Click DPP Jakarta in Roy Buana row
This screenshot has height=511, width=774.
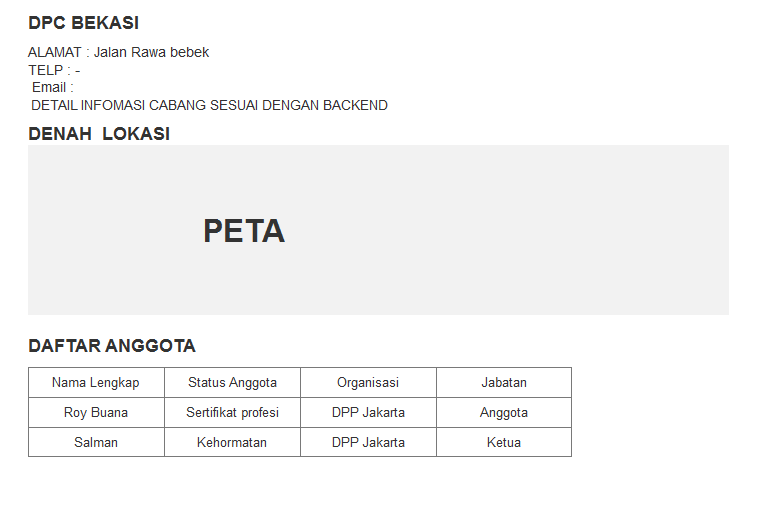[x=368, y=412]
